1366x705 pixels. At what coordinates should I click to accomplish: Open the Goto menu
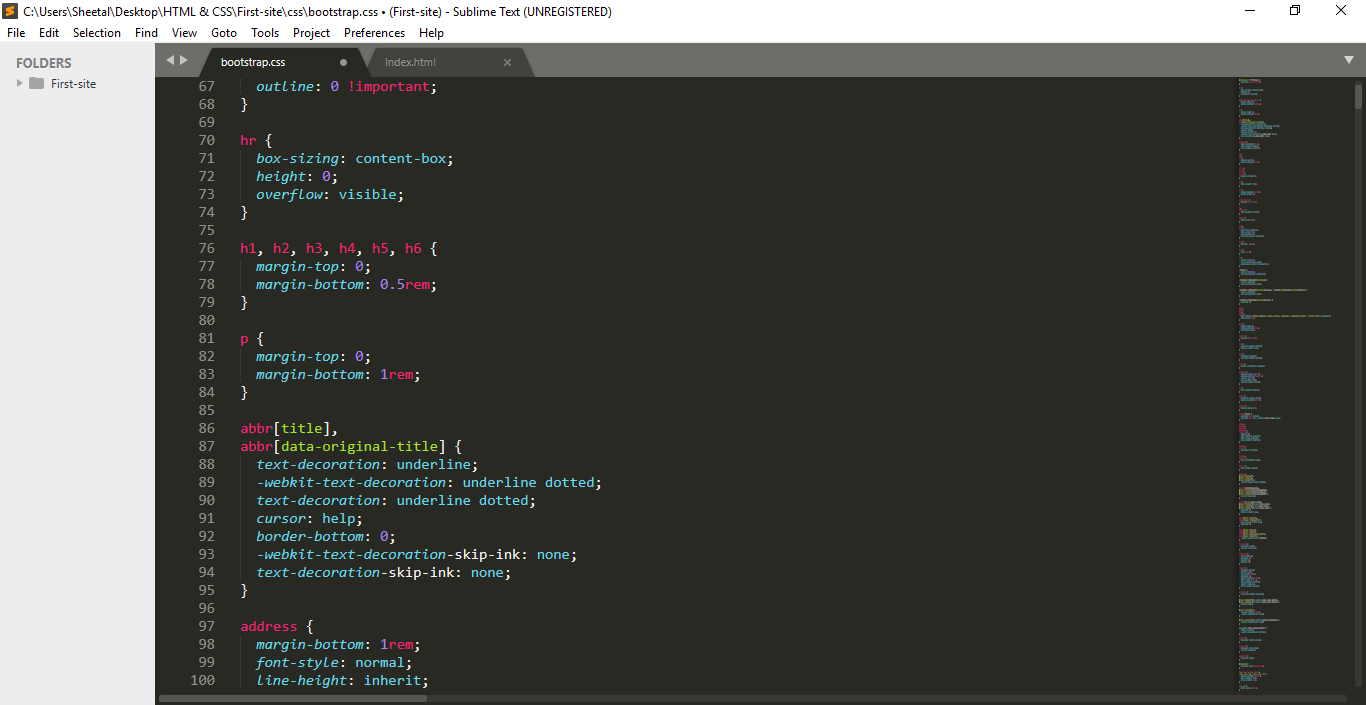224,33
